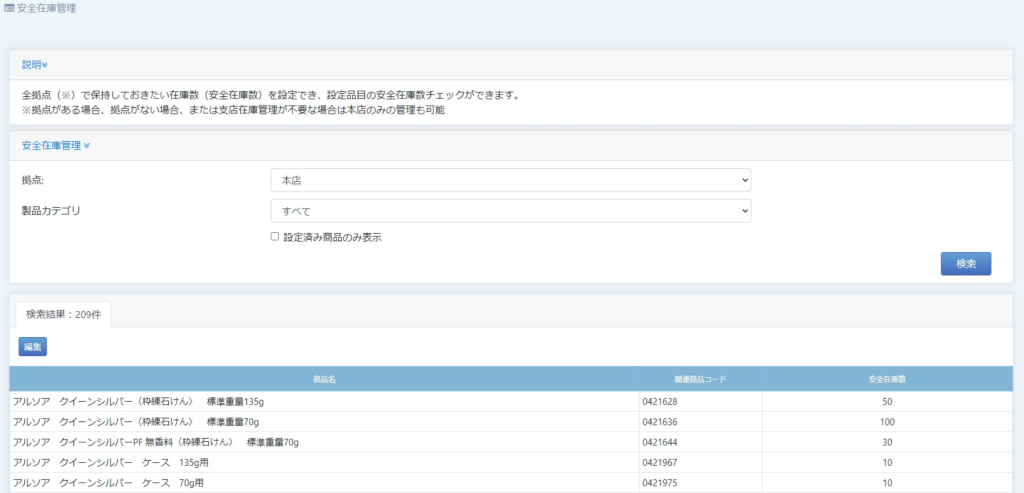Click safety stock value 30
The height and width of the screenshot is (493, 1024).
point(887,442)
